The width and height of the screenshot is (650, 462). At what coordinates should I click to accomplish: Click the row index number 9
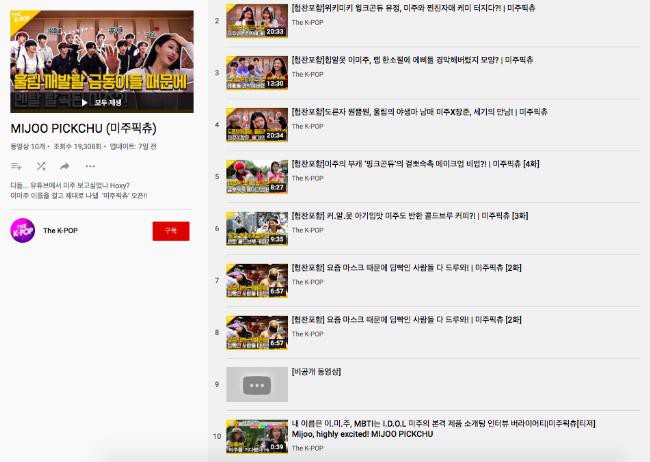tap(217, 384)
